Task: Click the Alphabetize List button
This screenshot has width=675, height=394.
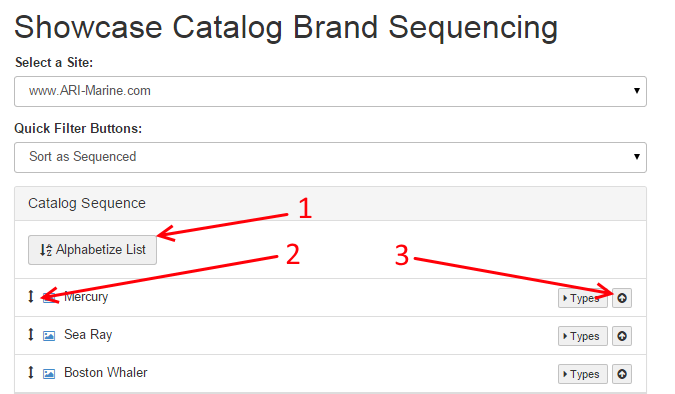Action: pyautogui.click(x=93, y=250)
